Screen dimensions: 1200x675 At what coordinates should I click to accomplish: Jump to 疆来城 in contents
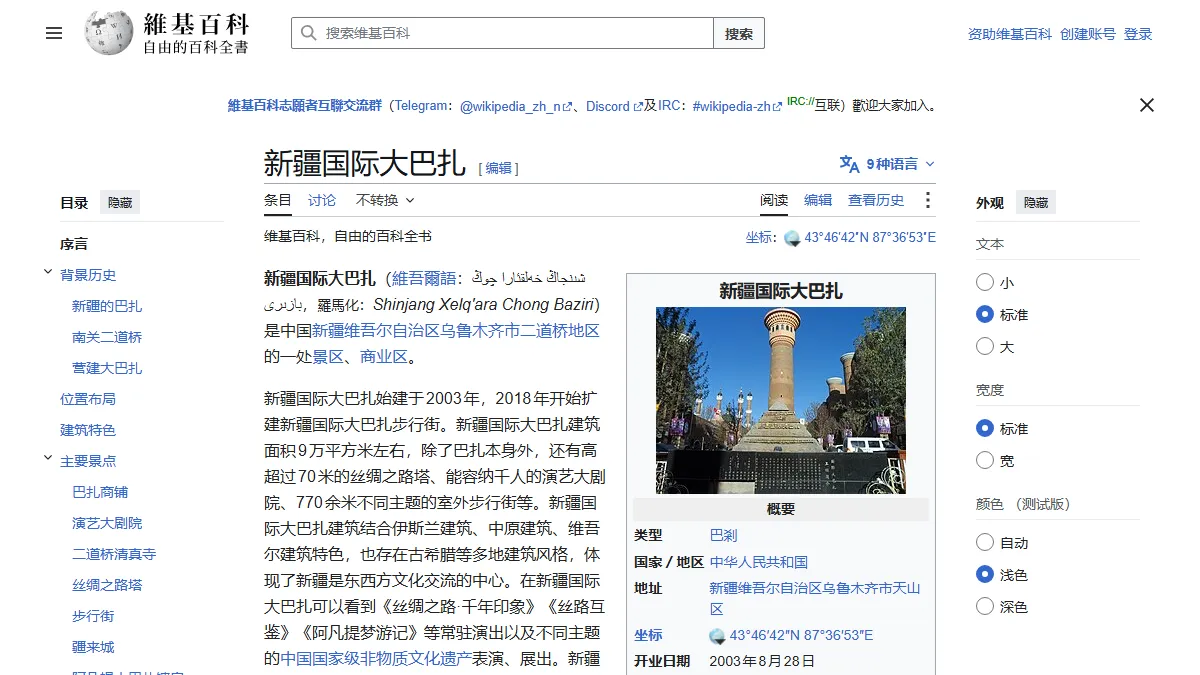pyautogui.click(x=93, y=647)
